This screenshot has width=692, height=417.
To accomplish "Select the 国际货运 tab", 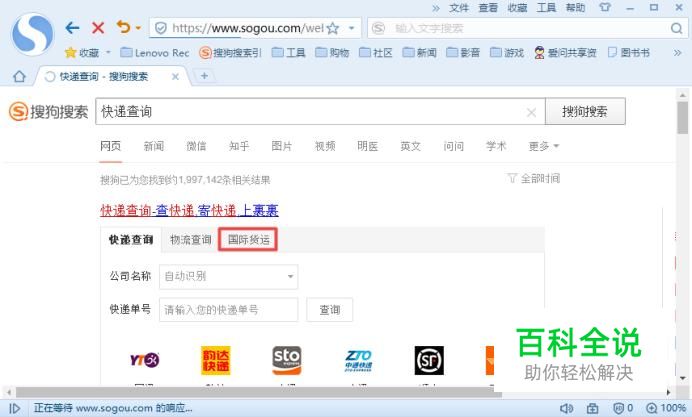I will (x=248, y=240).
